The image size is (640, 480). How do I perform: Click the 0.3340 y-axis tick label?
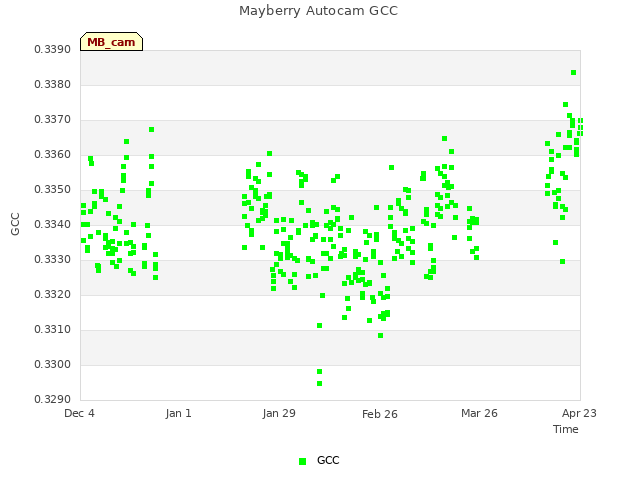[x=53, y=224]
